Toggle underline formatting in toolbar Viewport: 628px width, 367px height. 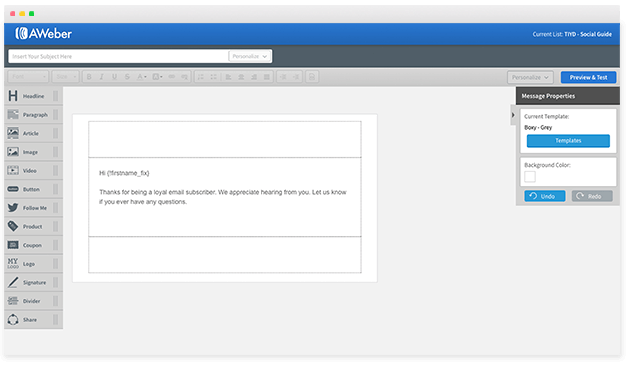pyautogui.click(x=115, y=77)
